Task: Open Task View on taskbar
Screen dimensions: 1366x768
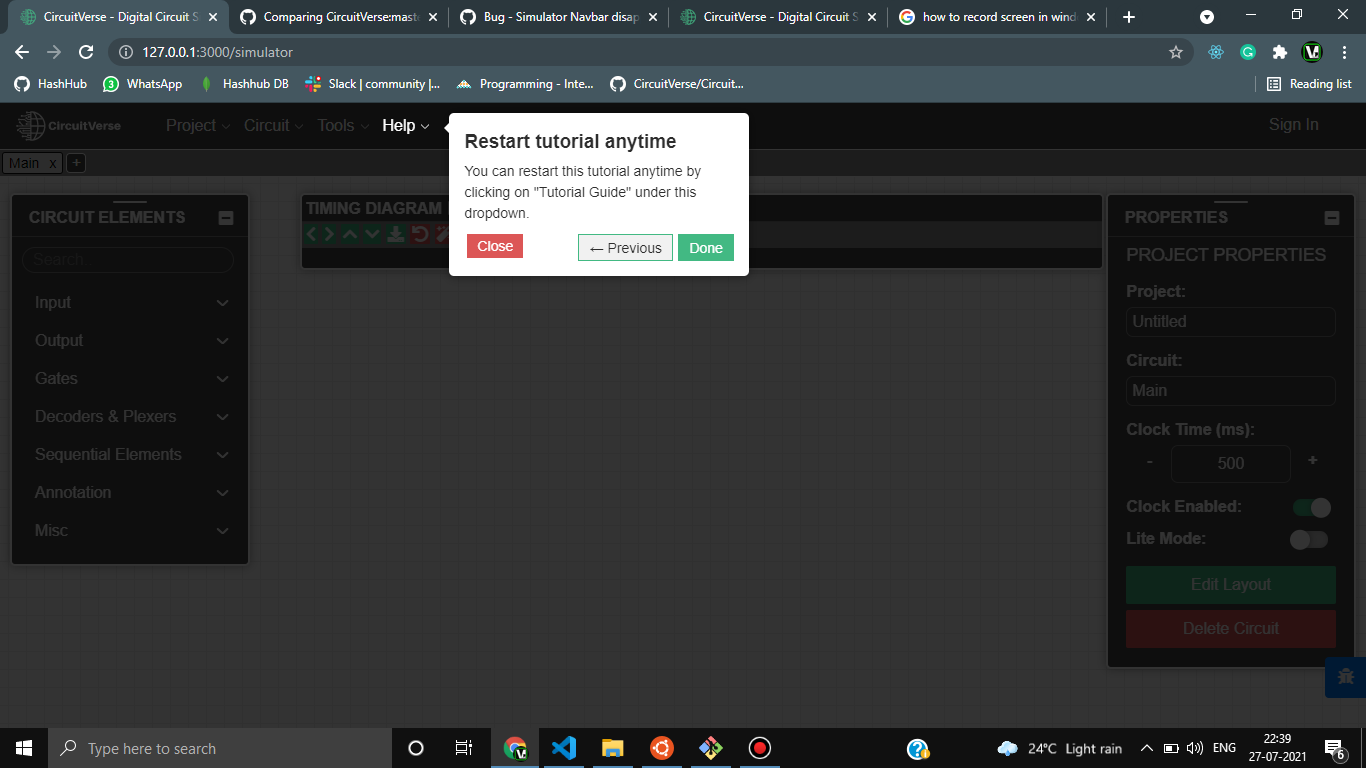Action: (464, 748)
